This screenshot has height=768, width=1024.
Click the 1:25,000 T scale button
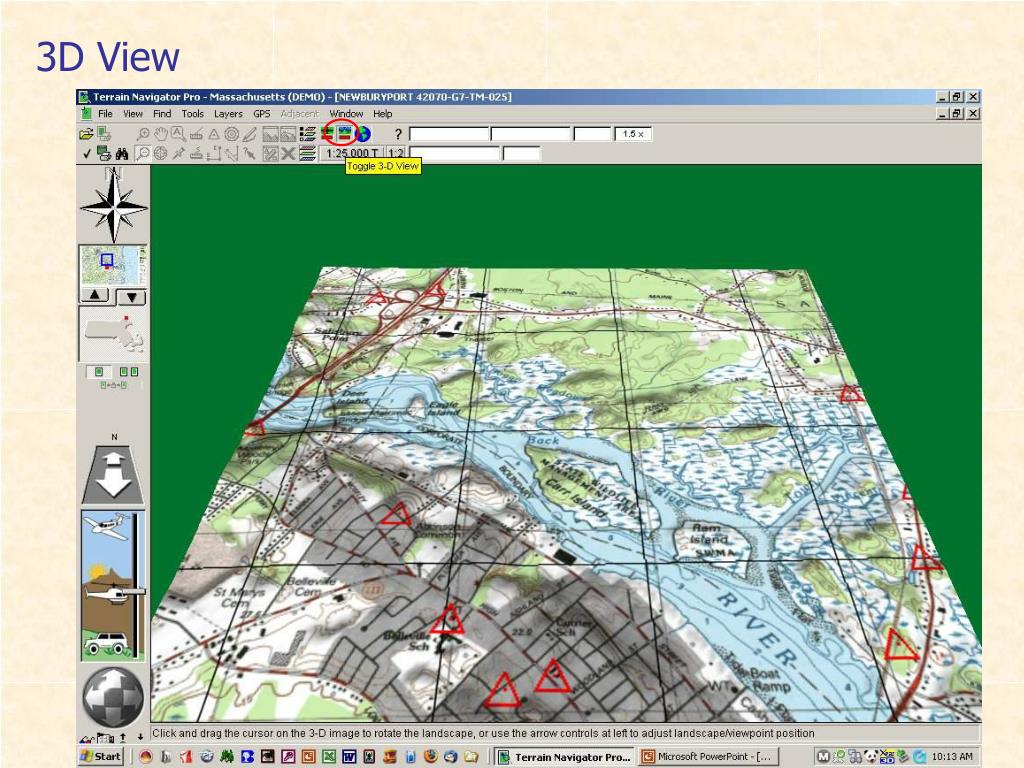(352, 153)
